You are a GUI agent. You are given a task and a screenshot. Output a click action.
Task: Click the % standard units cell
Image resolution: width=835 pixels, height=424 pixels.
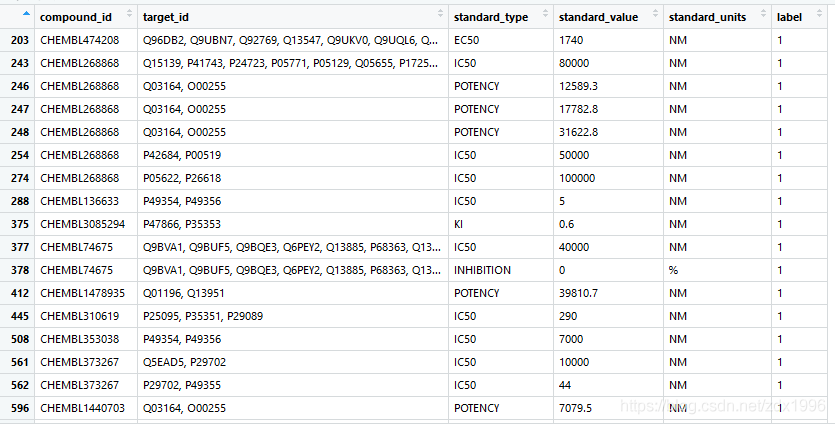pyautogui.click(x=673, y=270)
